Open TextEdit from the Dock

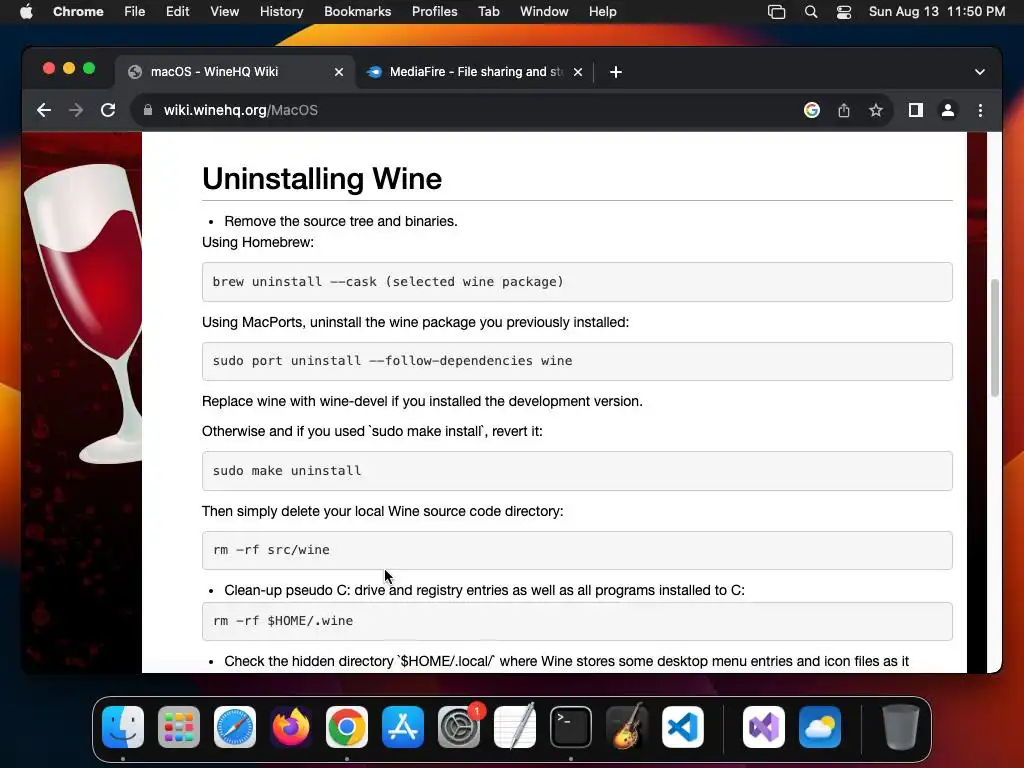[x=515, y=727]
